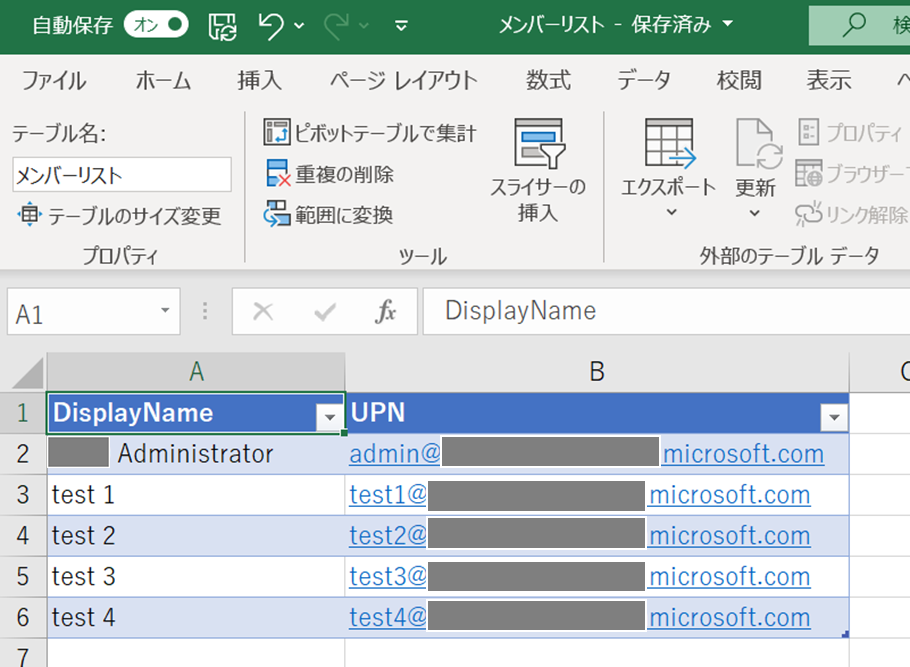910x667 pixels.
Task: Summarize with PivotTable icon
Action: tap(277, 132)
